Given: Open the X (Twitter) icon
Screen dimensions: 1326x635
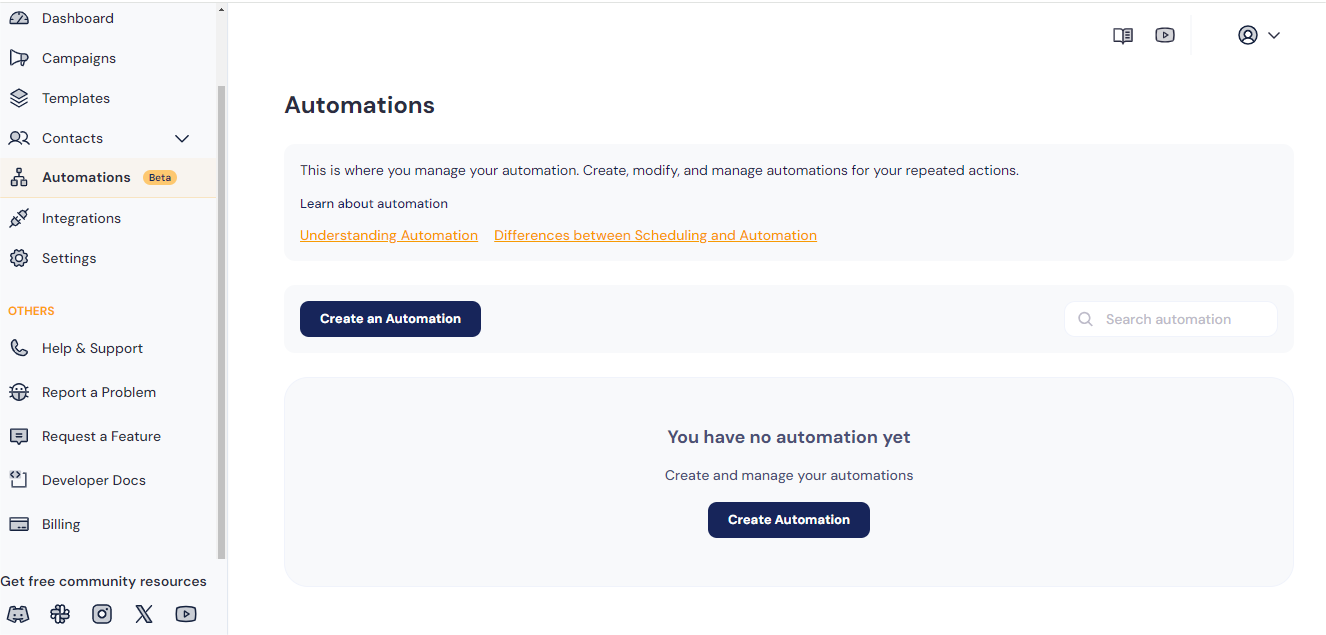Looking at the screenshot, I should (x=144, y=614).
